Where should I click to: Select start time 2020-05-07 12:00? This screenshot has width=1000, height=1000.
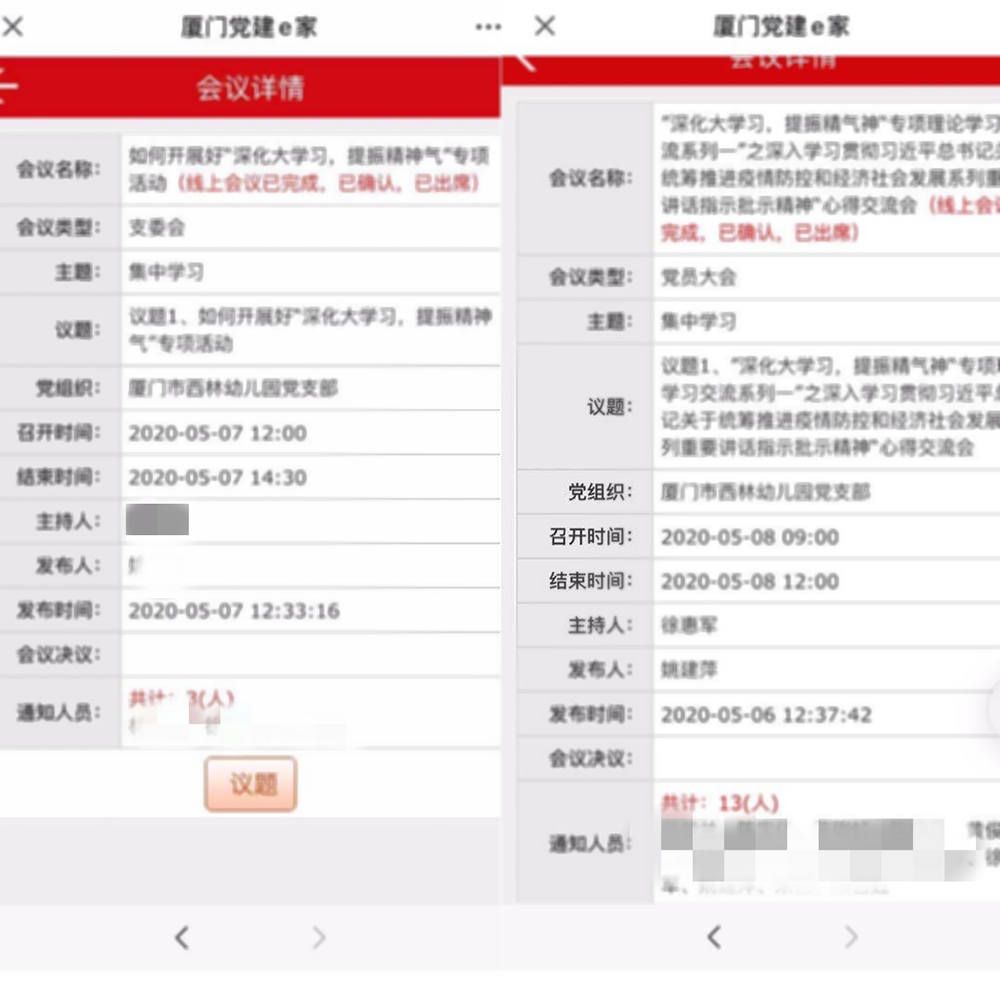[x=217, y=433]
